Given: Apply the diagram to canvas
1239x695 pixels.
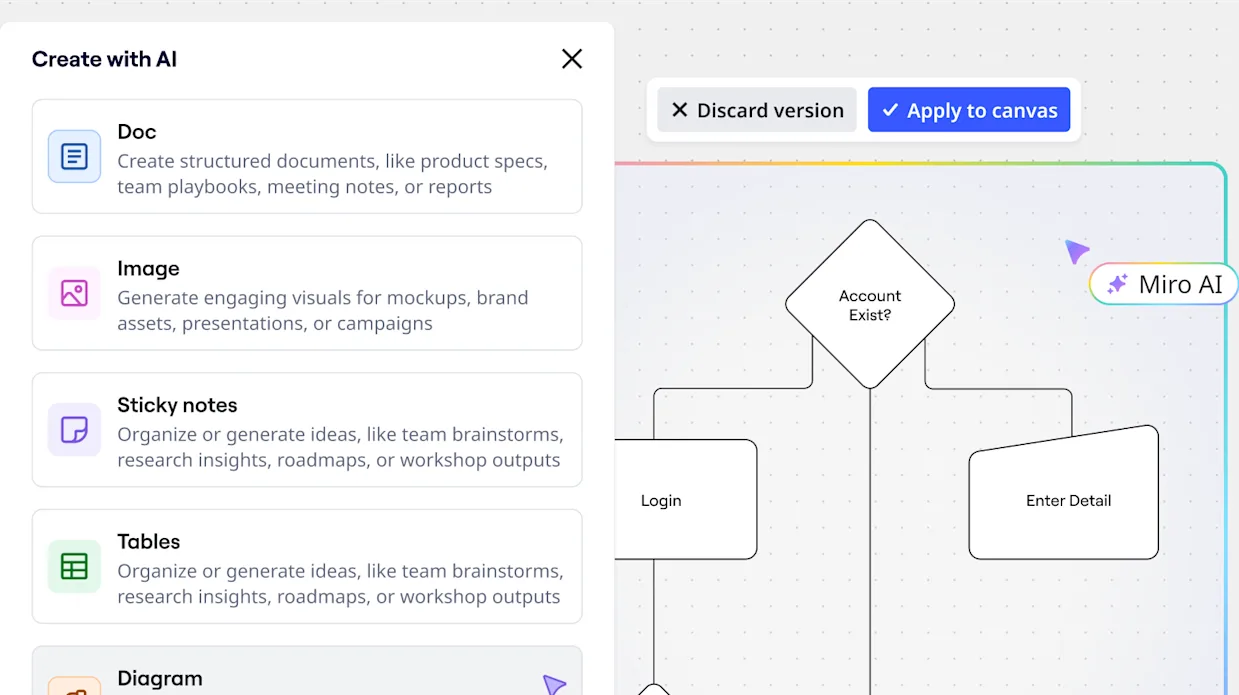Looking at the screenshot, I should point(969,110).
